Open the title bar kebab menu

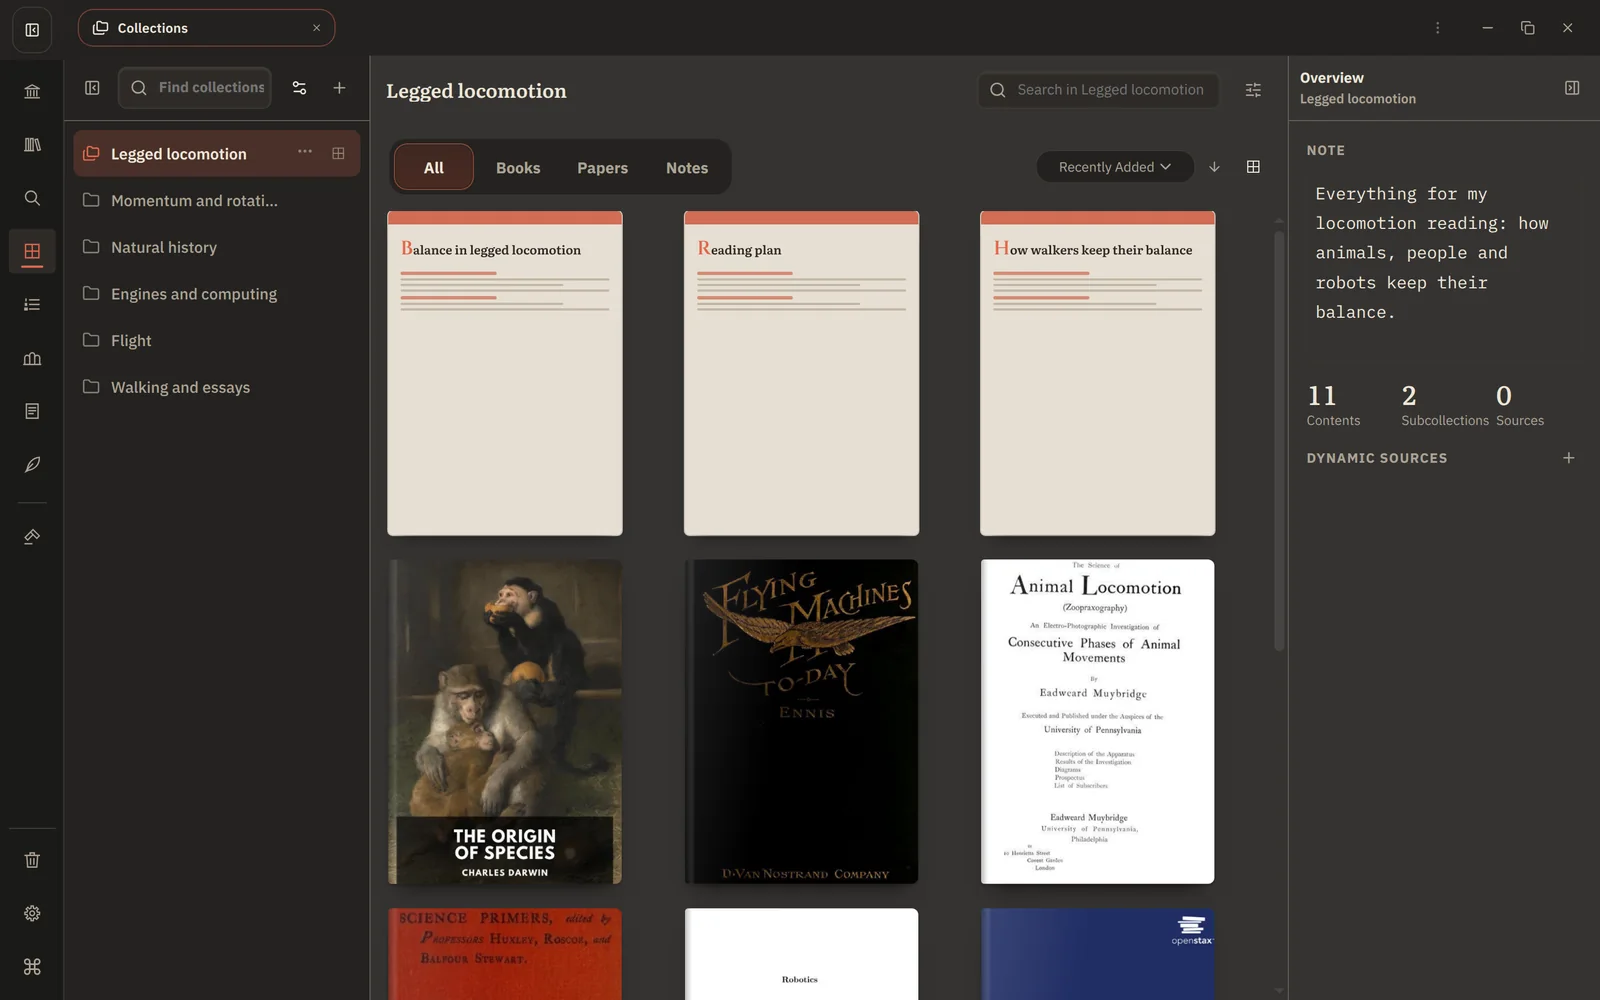pos(1437,28)
